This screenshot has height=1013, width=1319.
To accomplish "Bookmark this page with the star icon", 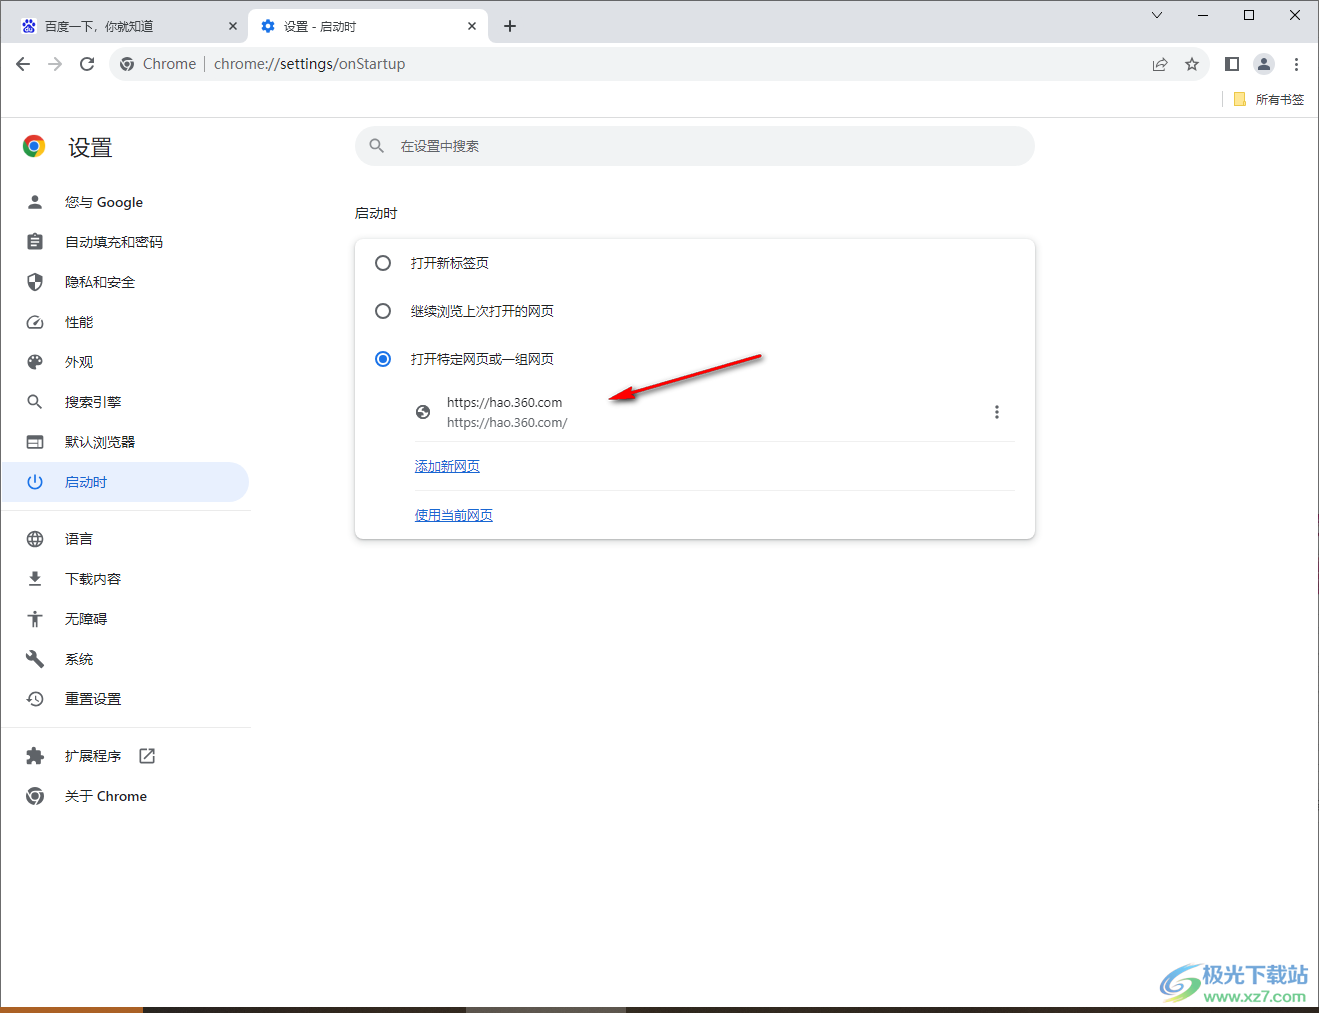I will [1192, 64].
